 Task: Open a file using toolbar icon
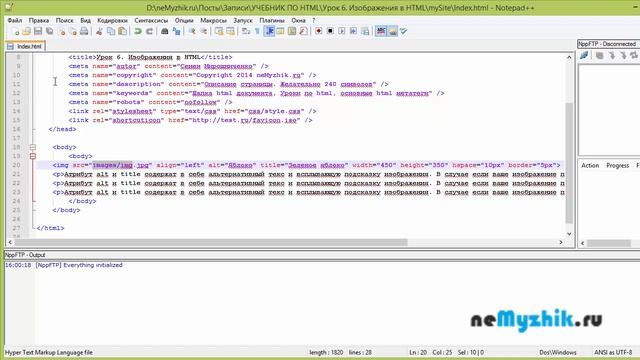click(x=27, y=31)
